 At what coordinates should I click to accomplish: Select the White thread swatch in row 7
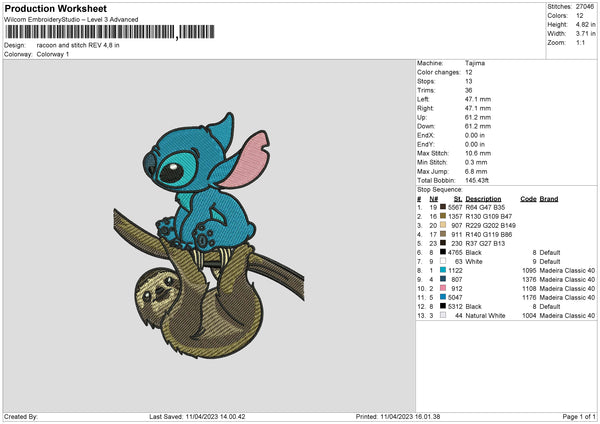(443, 261)
